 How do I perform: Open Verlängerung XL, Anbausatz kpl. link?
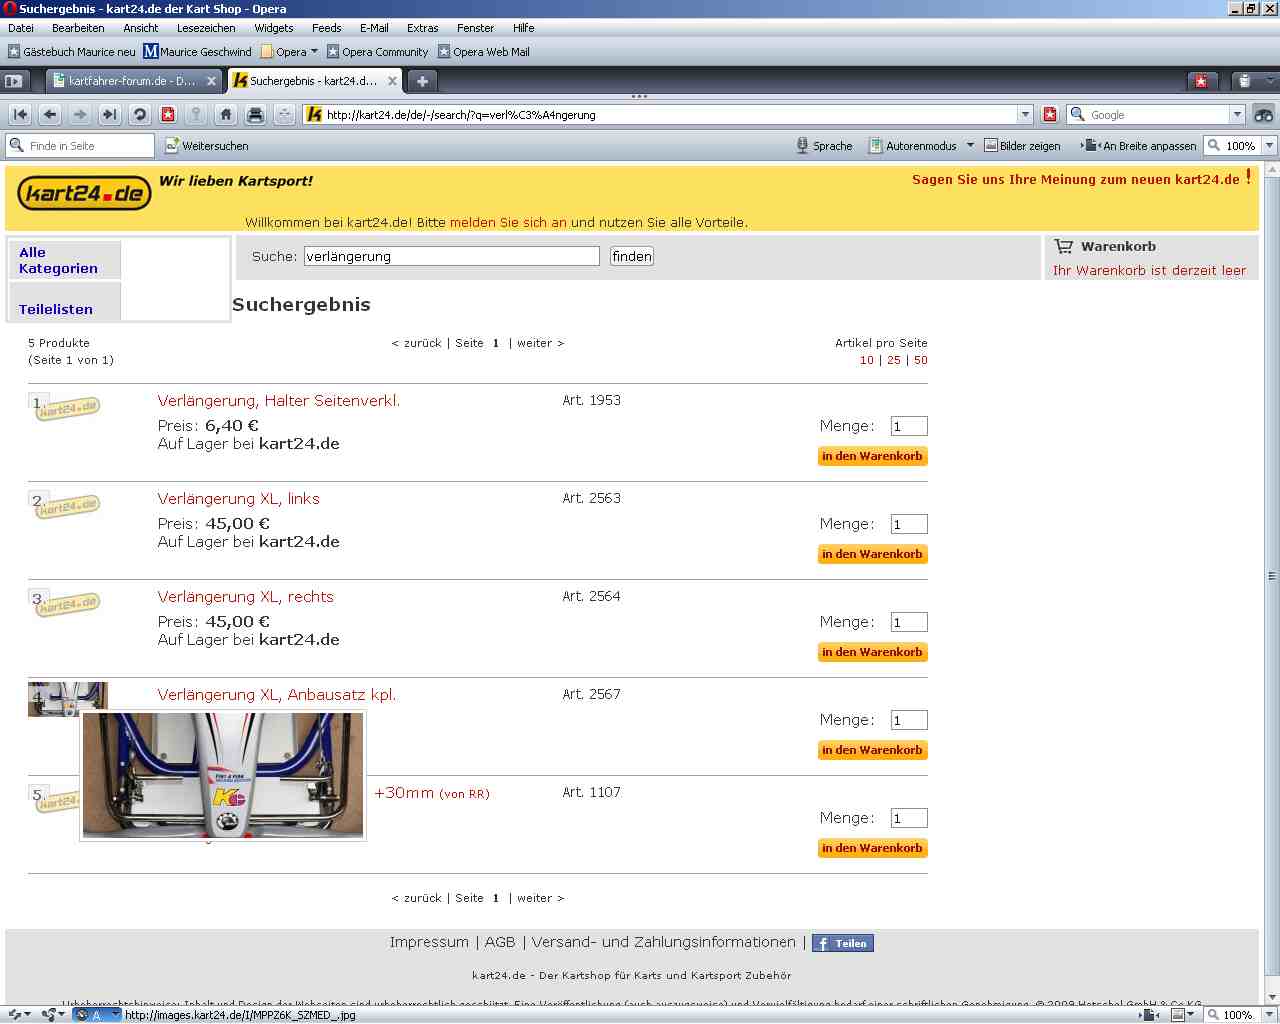[x=277, y=695]
